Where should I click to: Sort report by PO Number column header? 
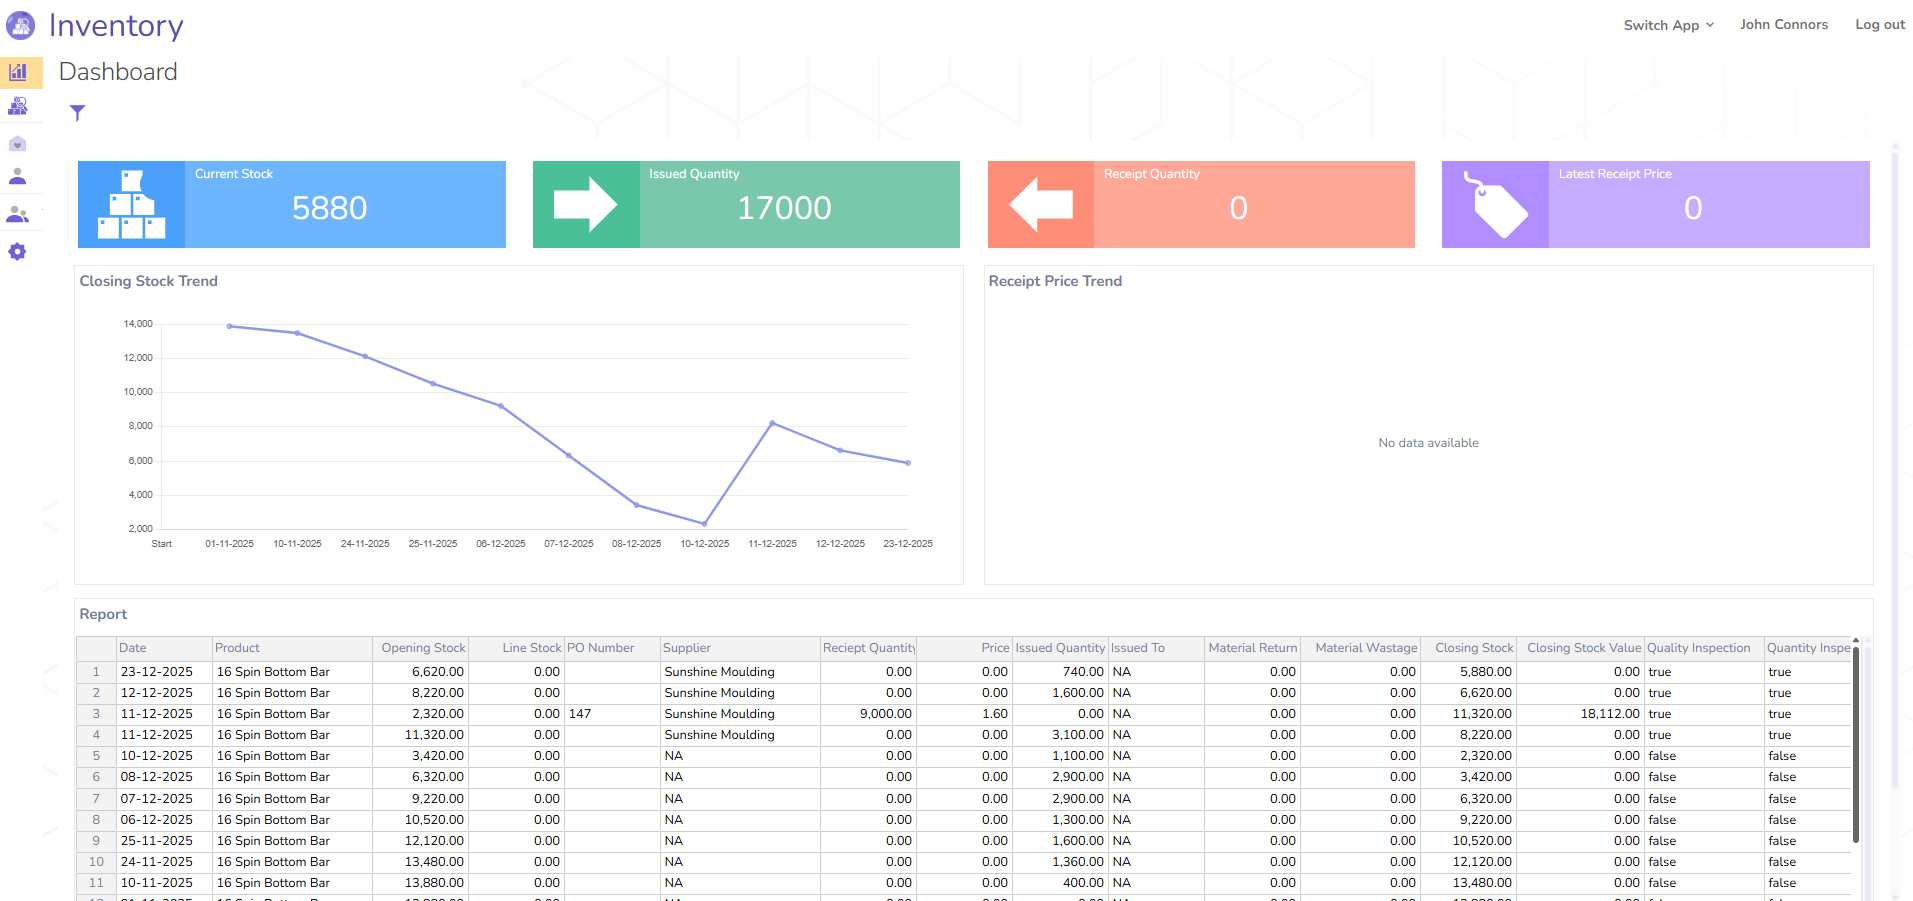(x=612, y=648)
